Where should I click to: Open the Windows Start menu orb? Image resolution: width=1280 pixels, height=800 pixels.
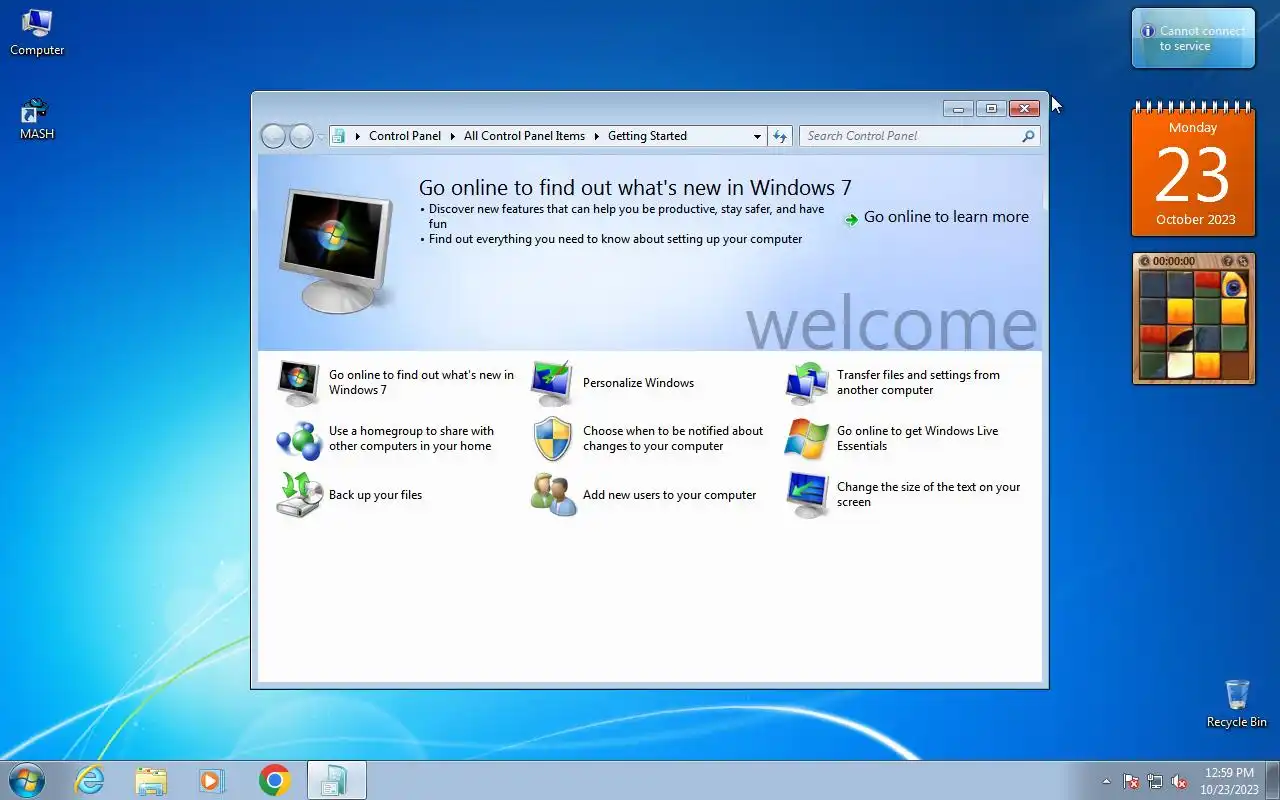[x=26, y=780]
